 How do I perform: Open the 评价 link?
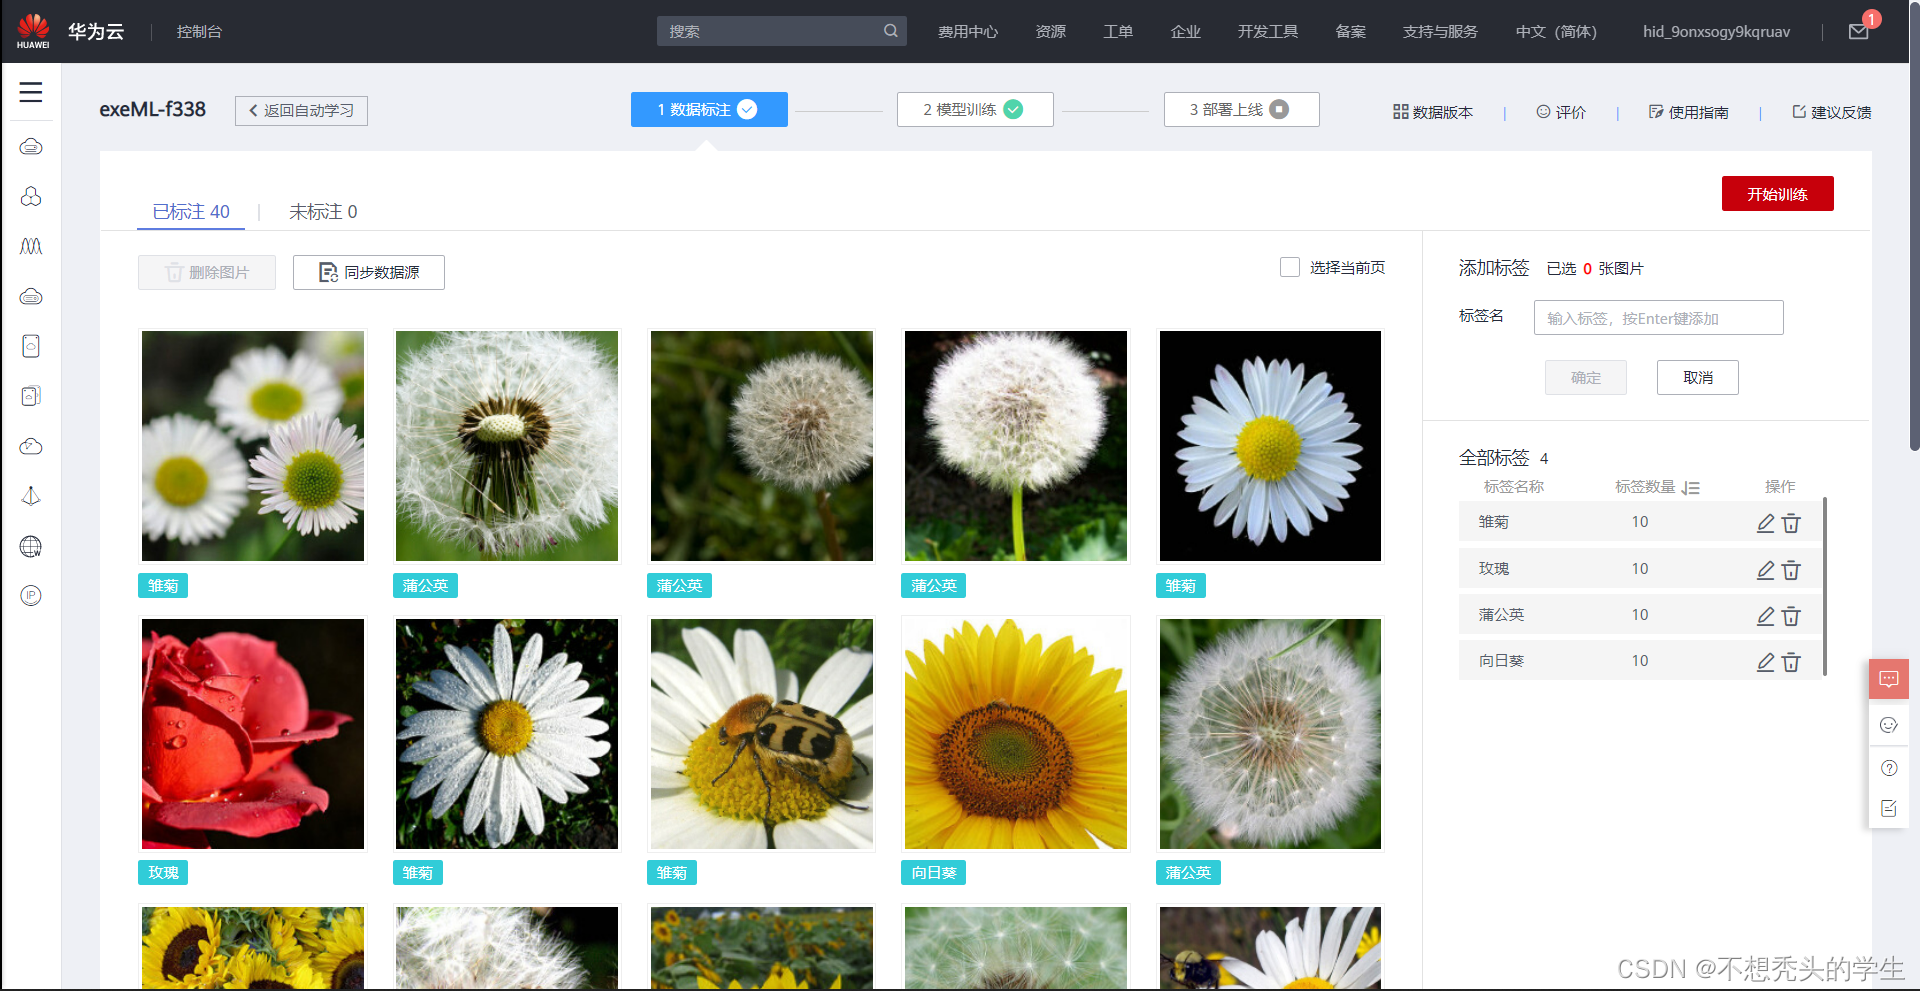(x=1561, y=112)
